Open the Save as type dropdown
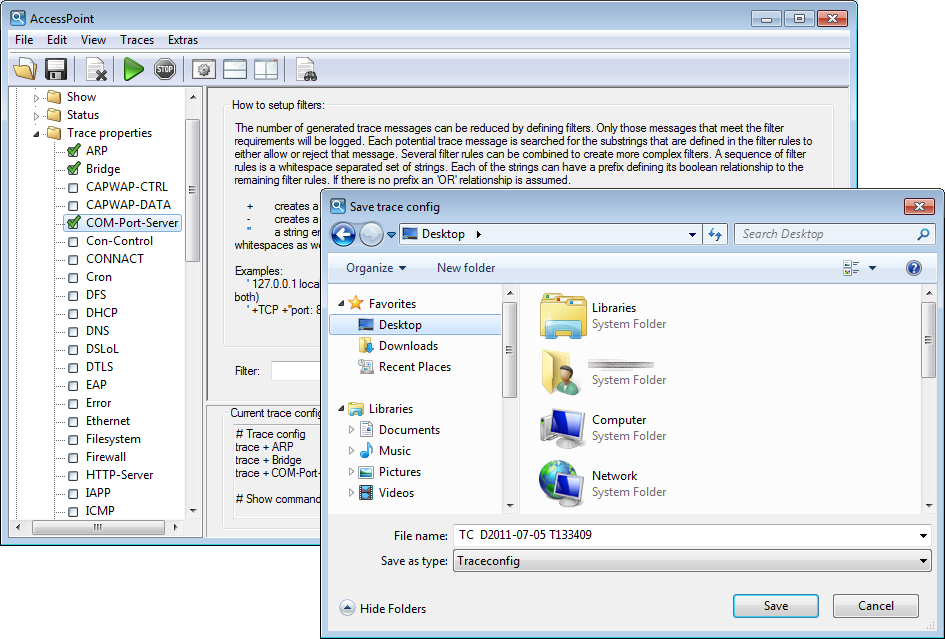 pos(692,561)
